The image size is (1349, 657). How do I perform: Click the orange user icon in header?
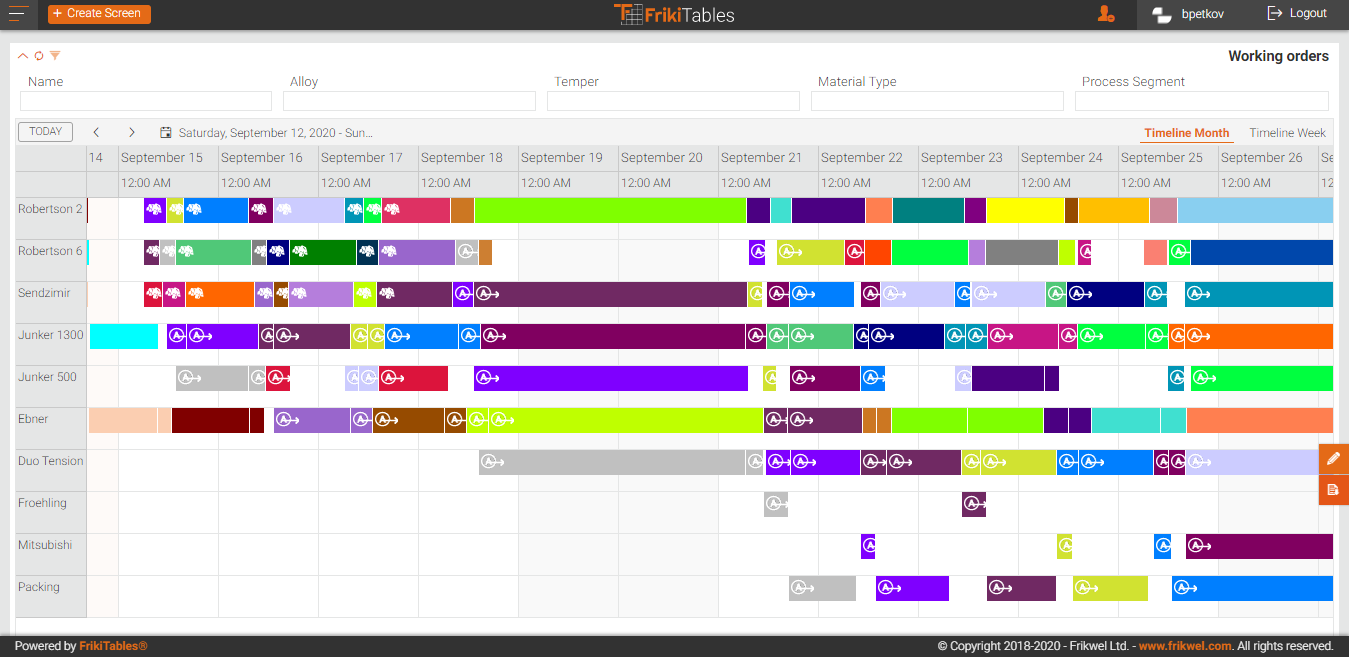[x=1105, y=14]
